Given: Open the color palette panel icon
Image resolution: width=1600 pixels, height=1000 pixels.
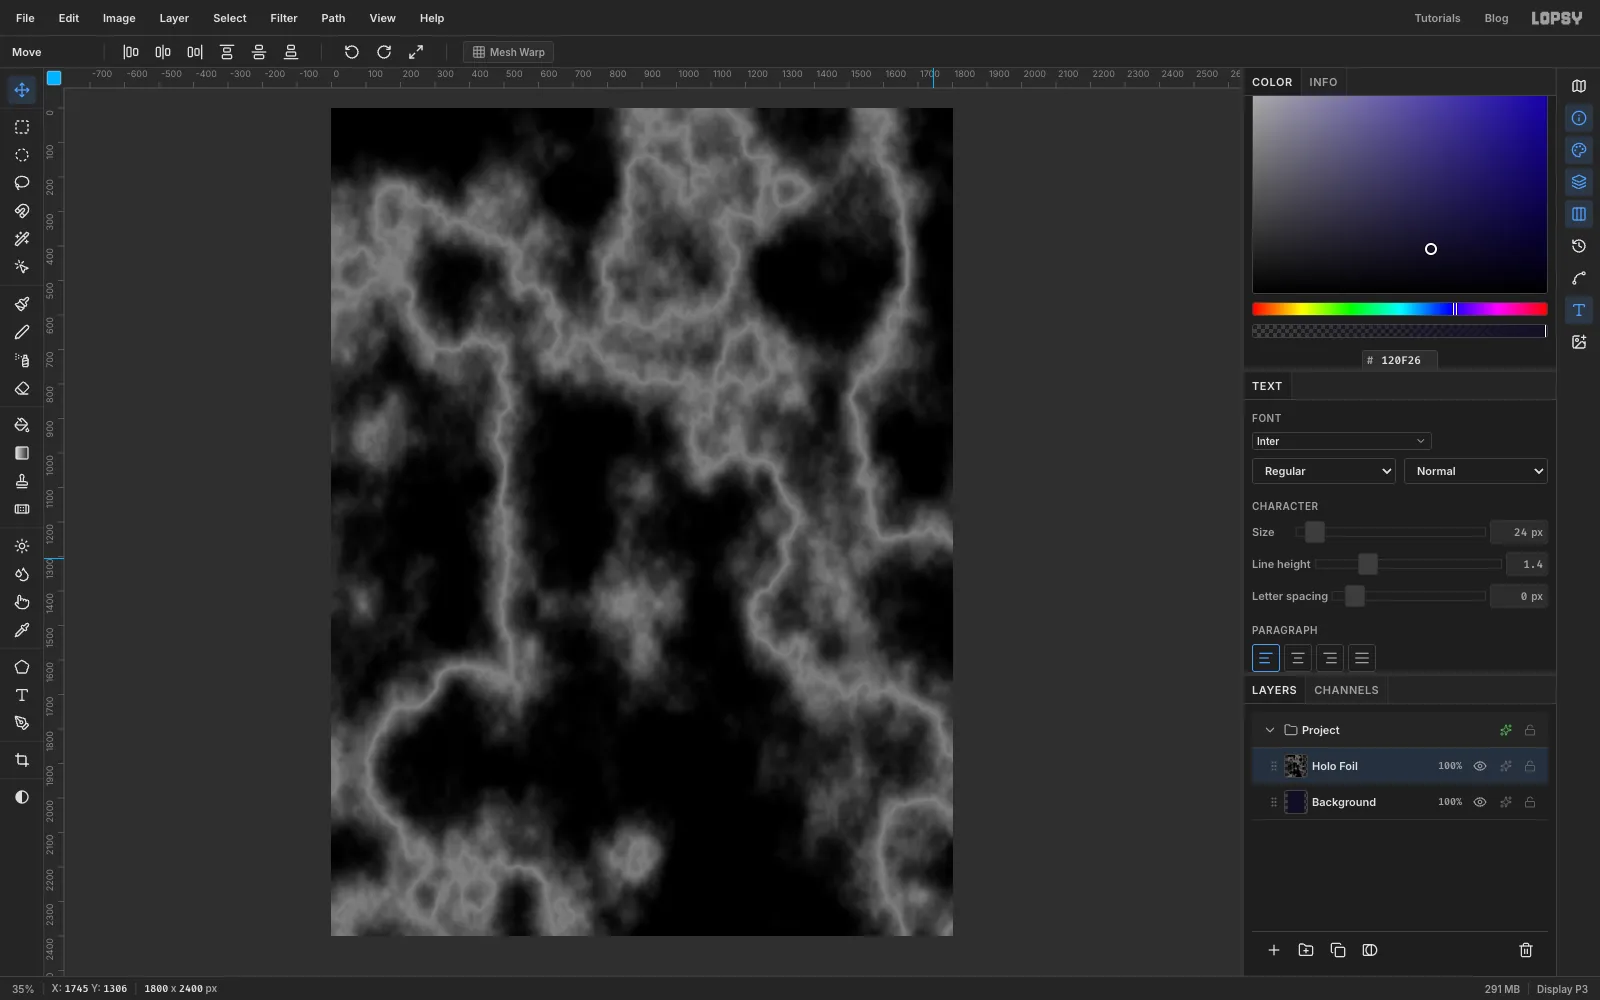Looking at the screenshot, I should [x=1579, y=150].
